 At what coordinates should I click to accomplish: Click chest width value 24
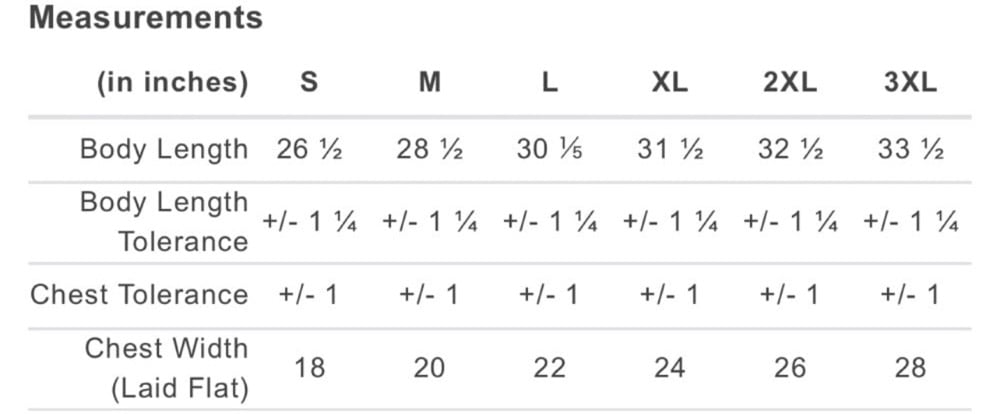[670, 368]
